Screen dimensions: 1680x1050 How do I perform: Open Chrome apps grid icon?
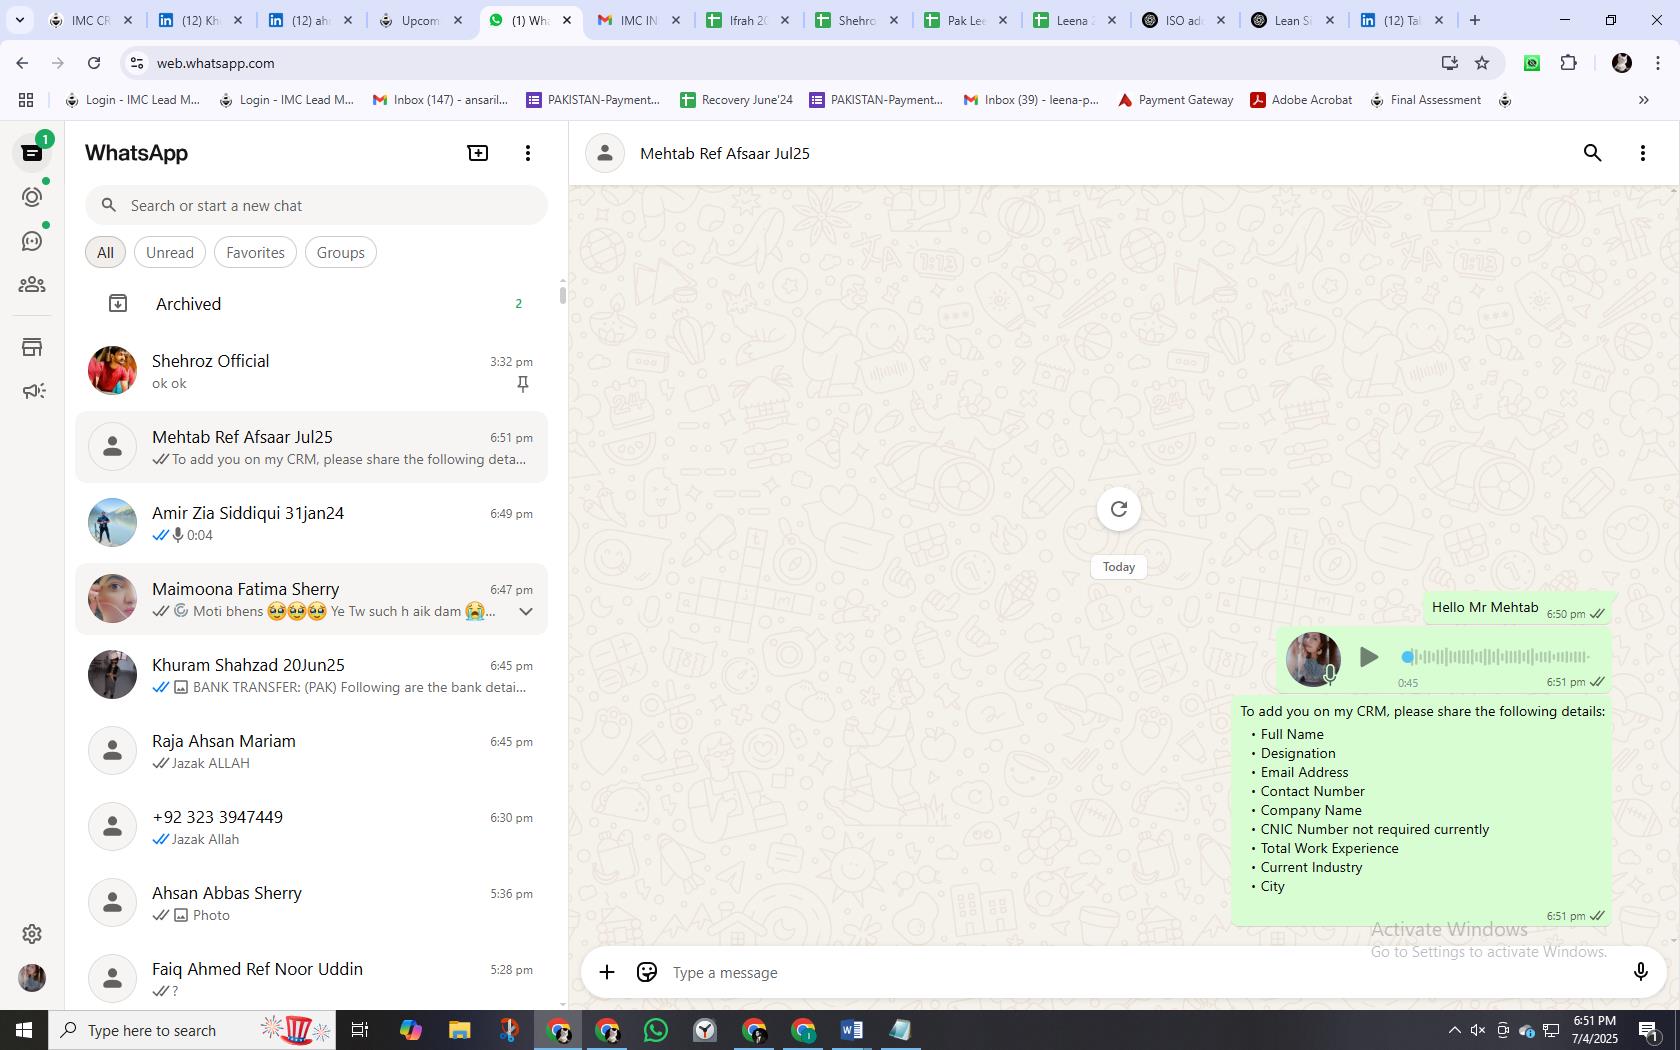[26, 100]
